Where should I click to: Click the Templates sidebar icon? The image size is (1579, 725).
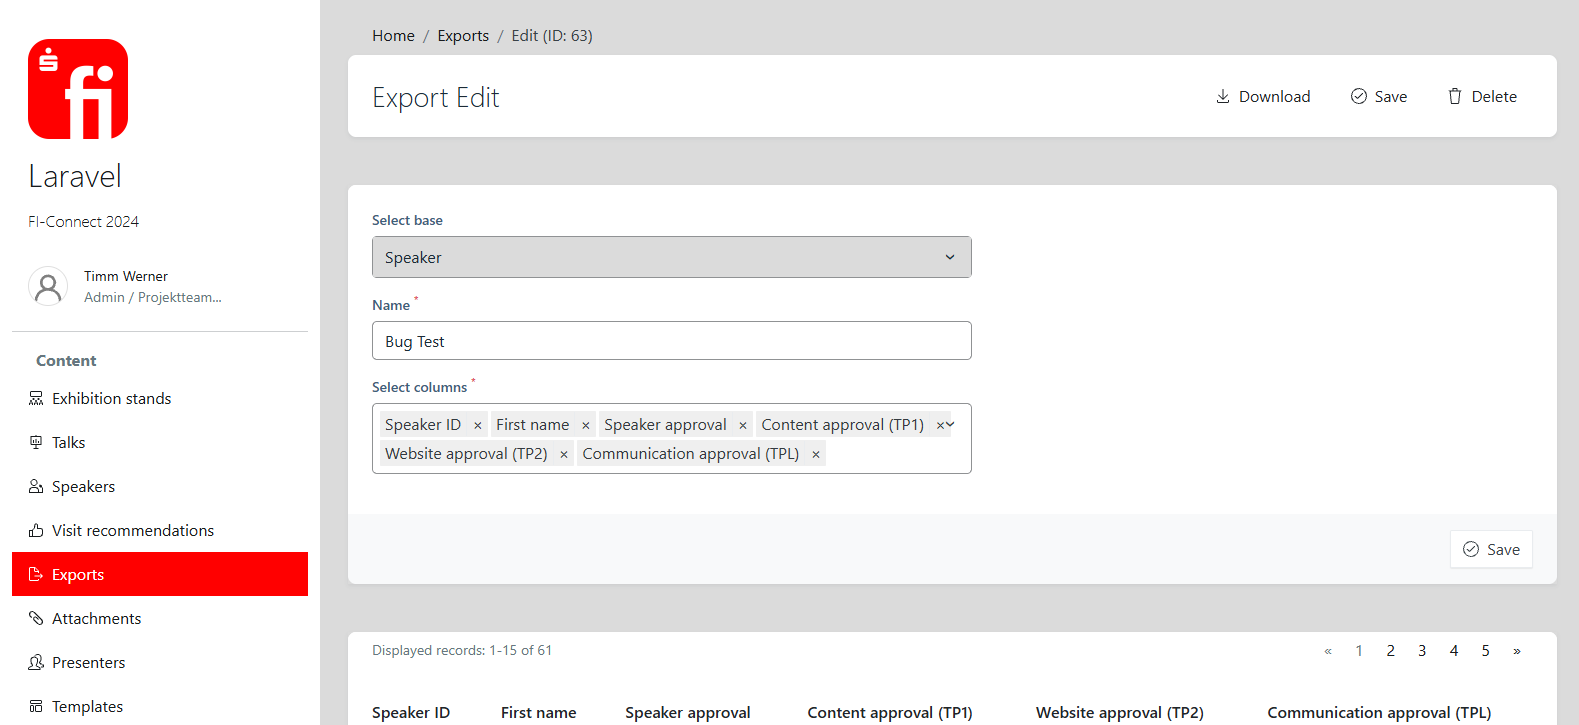[36, 706]
